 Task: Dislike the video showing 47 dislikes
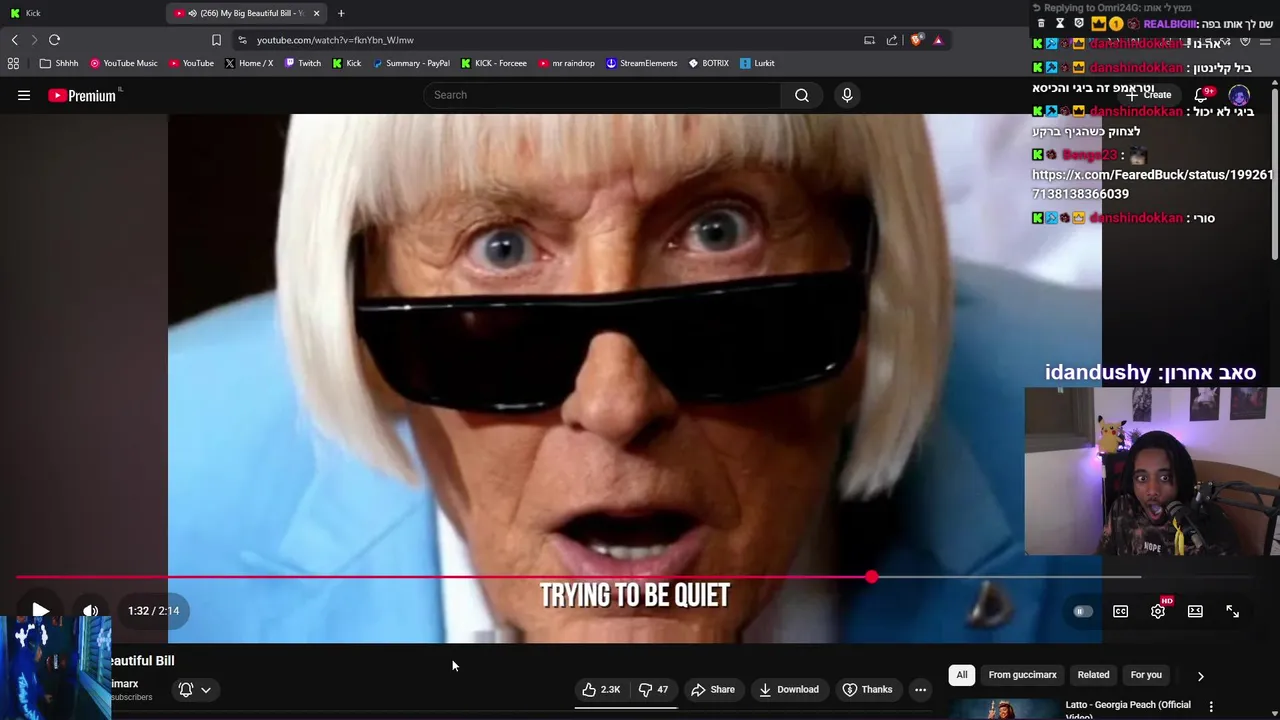tap(654, 689)
